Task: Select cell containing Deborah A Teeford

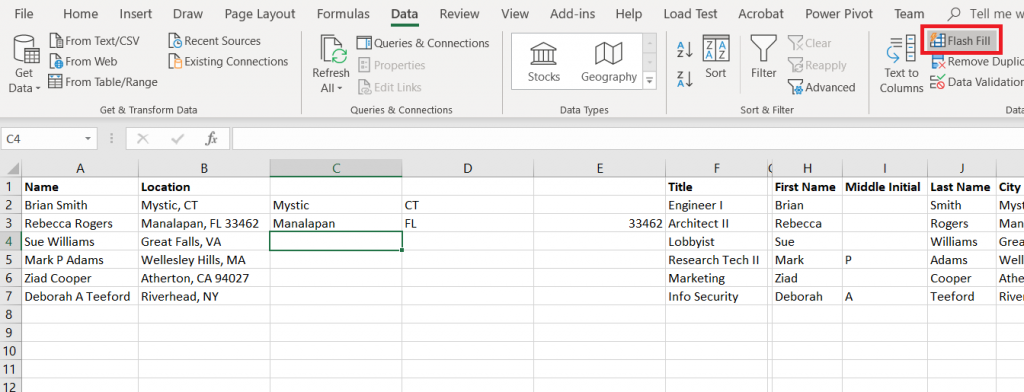Action: 80,296
